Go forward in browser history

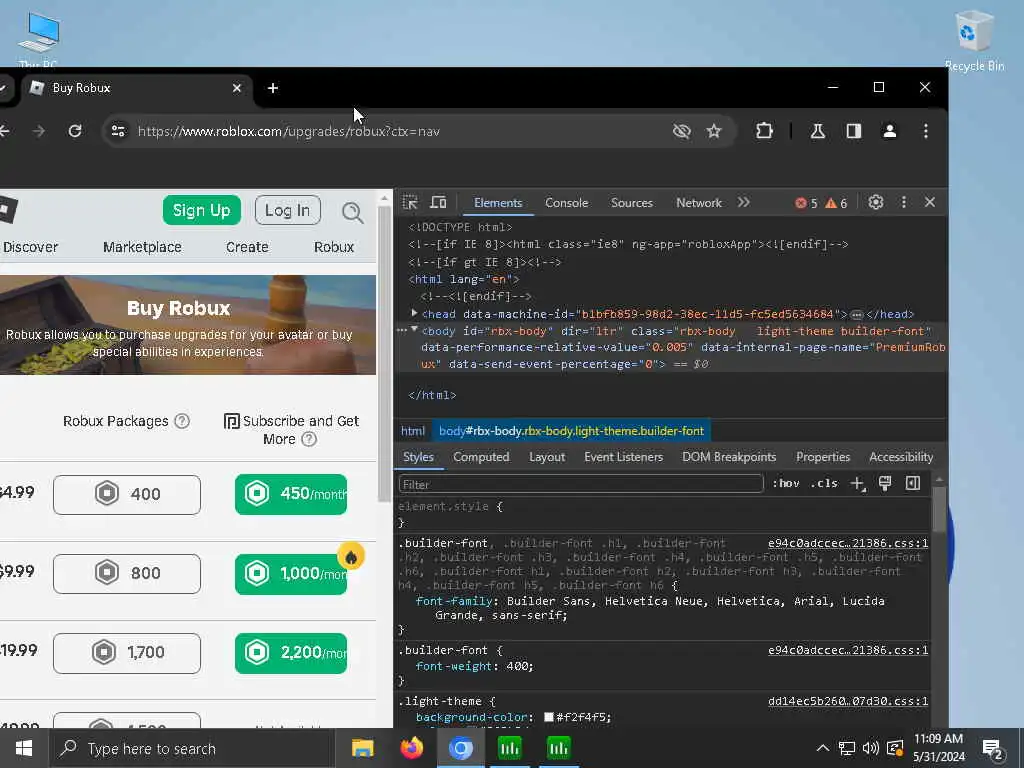click(39, 131)
